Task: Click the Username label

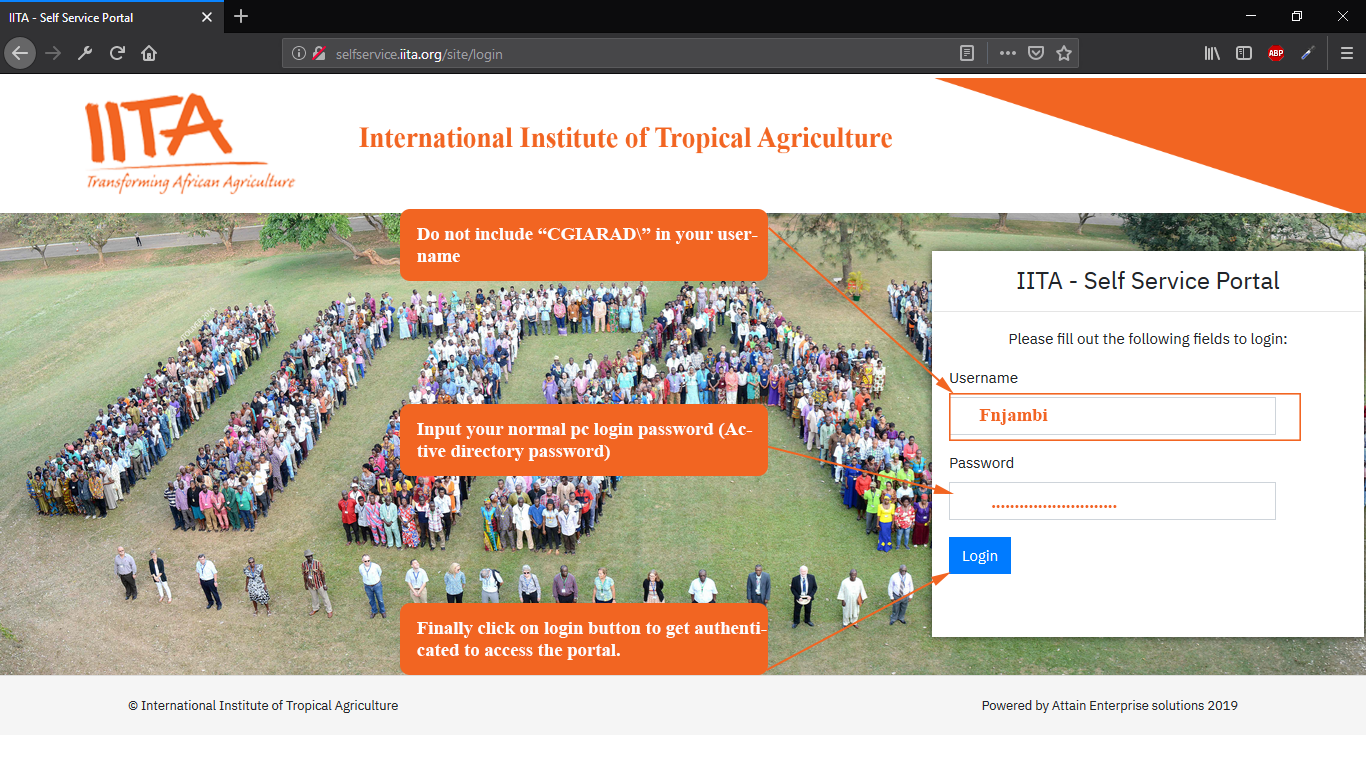Action: 984,378
